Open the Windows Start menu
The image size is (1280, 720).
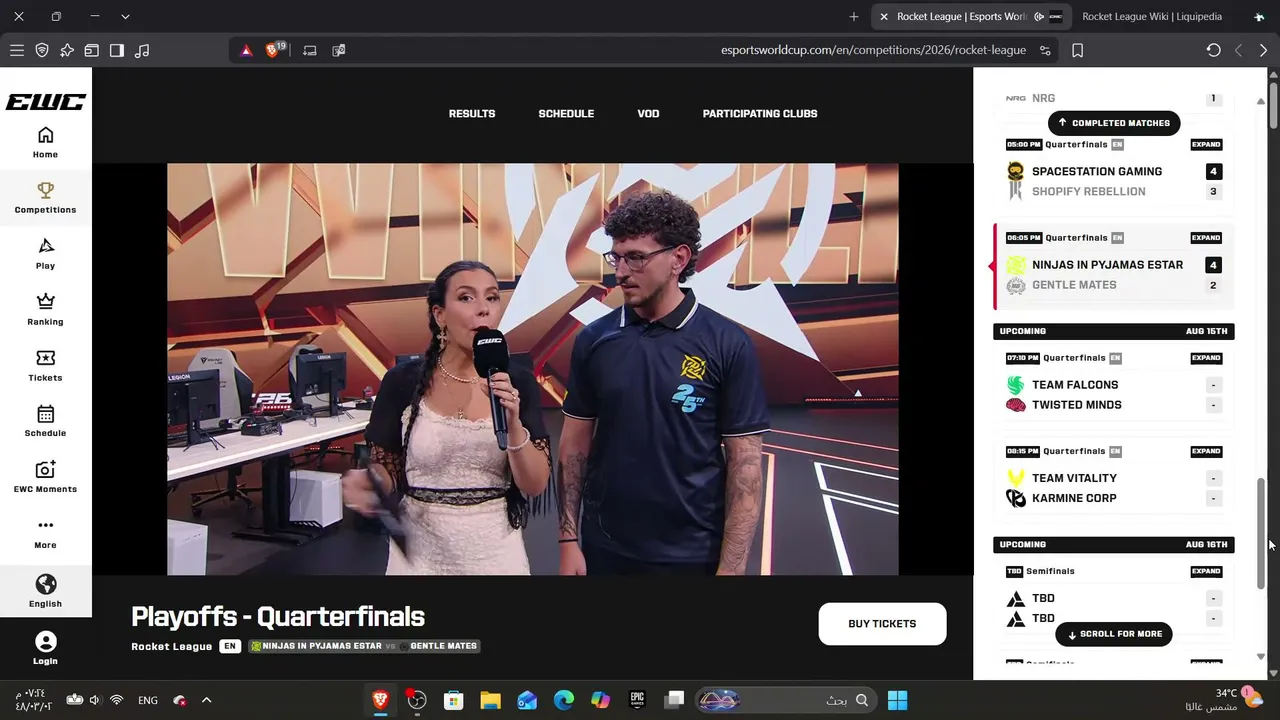click(897, 700)
